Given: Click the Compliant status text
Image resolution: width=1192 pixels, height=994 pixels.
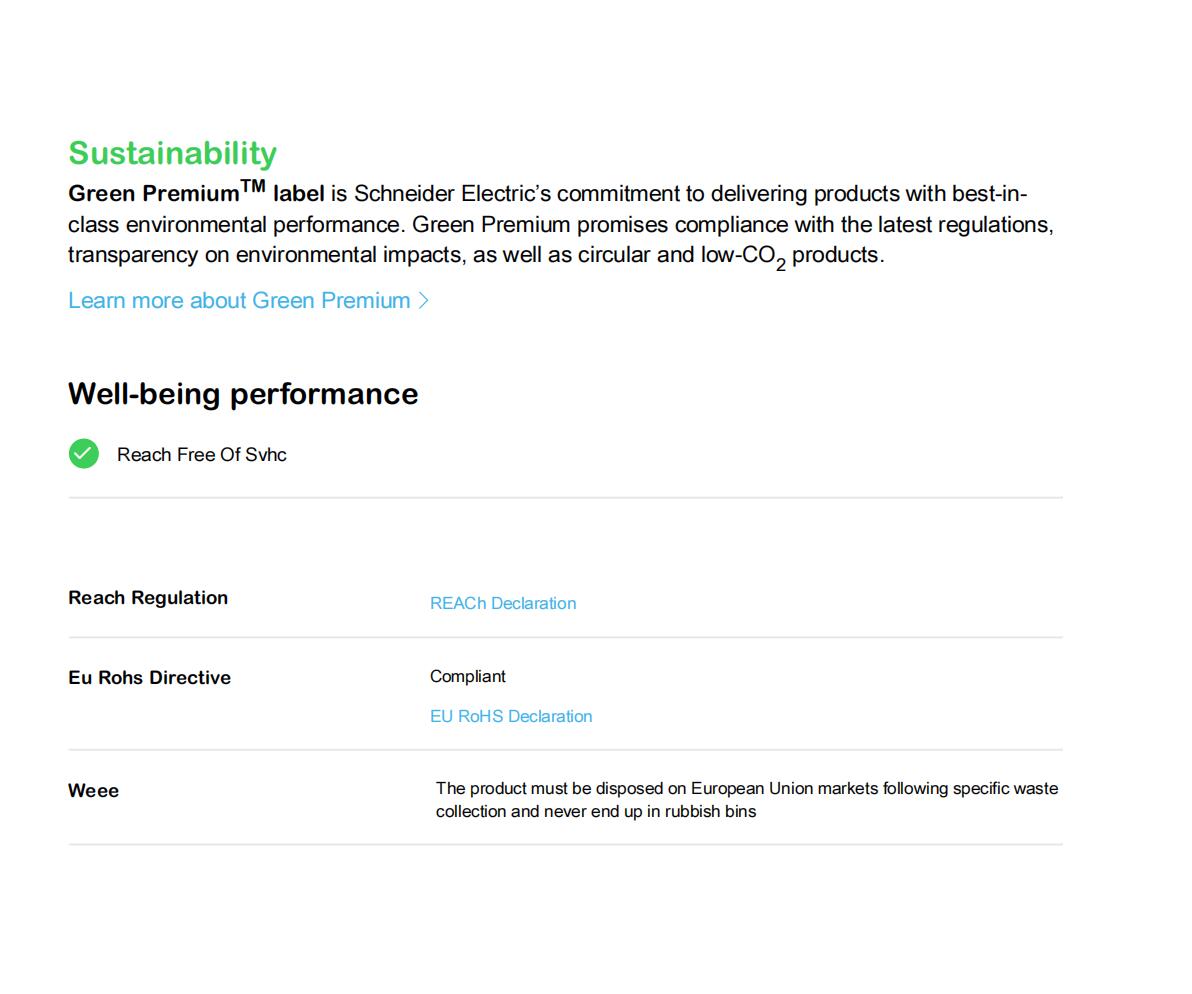Looking at the screenshot, I should pos(467,677).
